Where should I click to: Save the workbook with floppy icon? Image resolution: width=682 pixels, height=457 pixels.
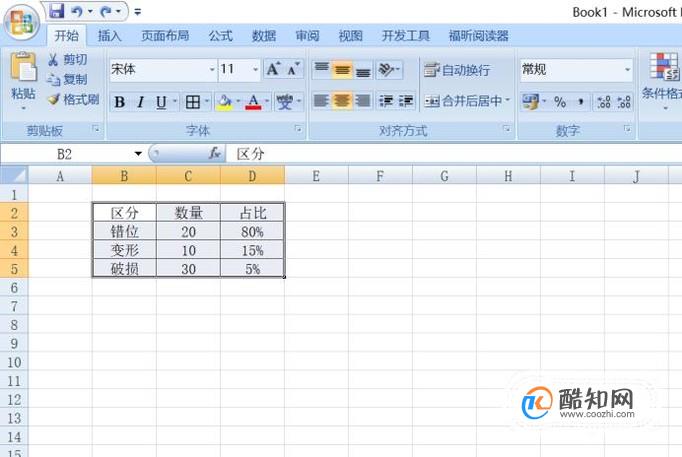click(x=57, y=11)
